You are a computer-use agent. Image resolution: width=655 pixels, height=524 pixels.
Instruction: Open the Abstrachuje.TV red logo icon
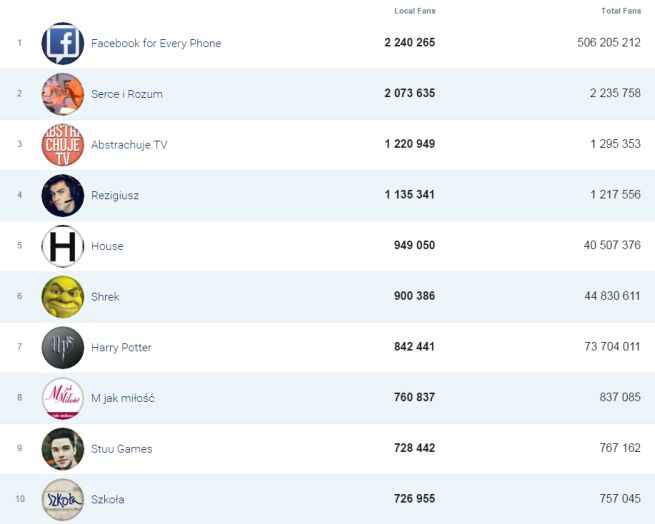tap(63, 145)
